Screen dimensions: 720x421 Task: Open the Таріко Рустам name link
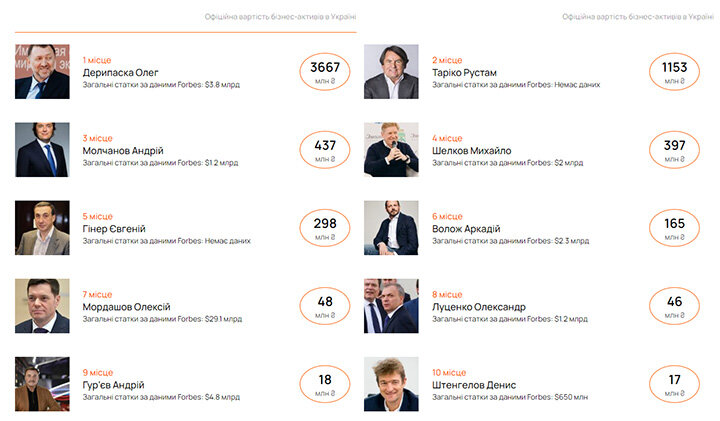coord(464,73)
